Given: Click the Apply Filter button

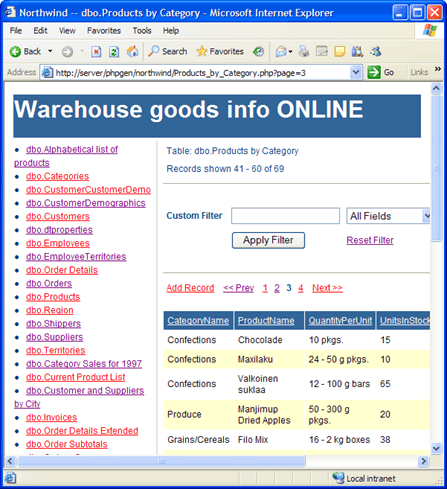Looking at the screenshot, I should pyautogui.click(x=268, y=240).
